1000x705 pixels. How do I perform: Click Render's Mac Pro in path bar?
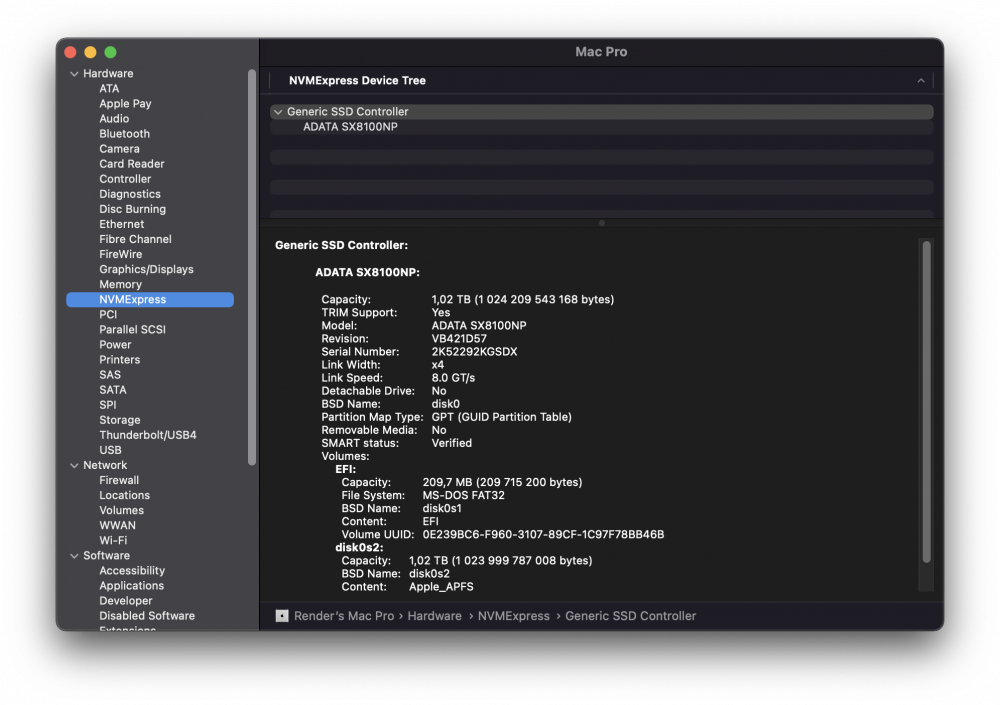click(x=344, y=616)
